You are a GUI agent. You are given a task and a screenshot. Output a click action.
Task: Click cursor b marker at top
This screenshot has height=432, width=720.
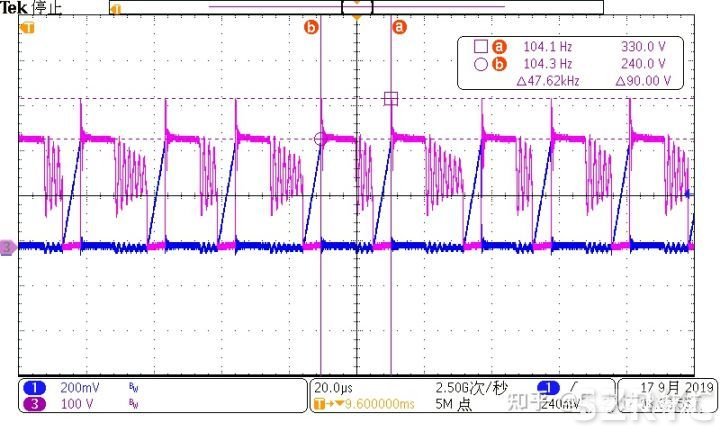click(x=310, y=28)
